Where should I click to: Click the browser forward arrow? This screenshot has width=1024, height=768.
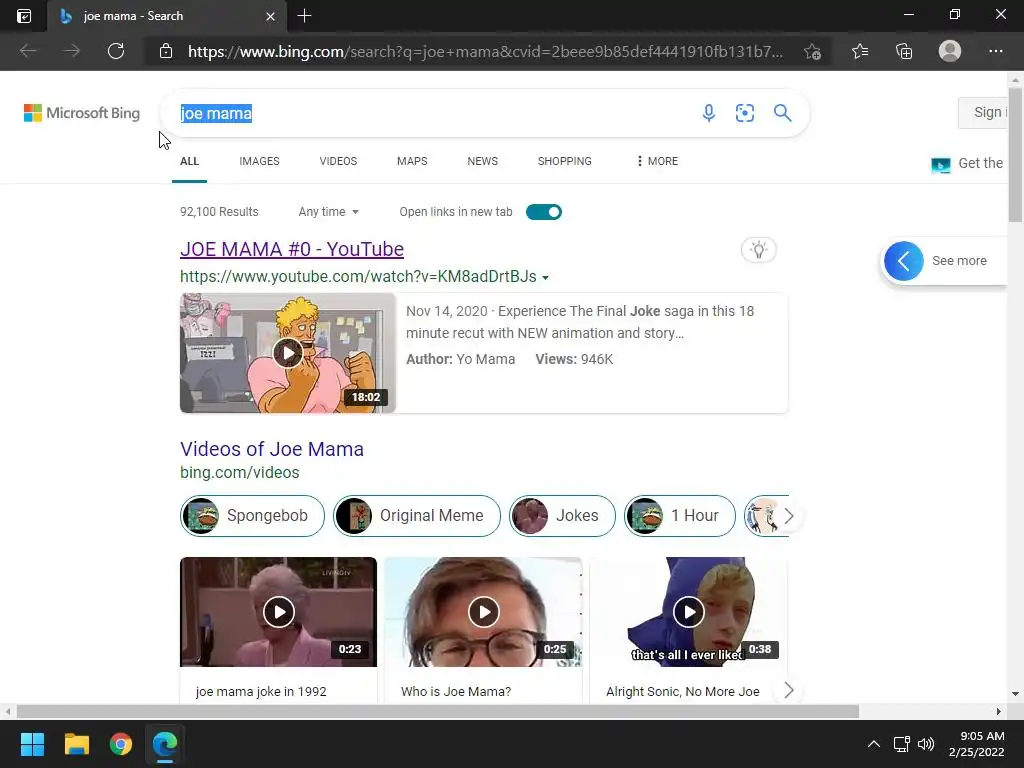[72, 51]
